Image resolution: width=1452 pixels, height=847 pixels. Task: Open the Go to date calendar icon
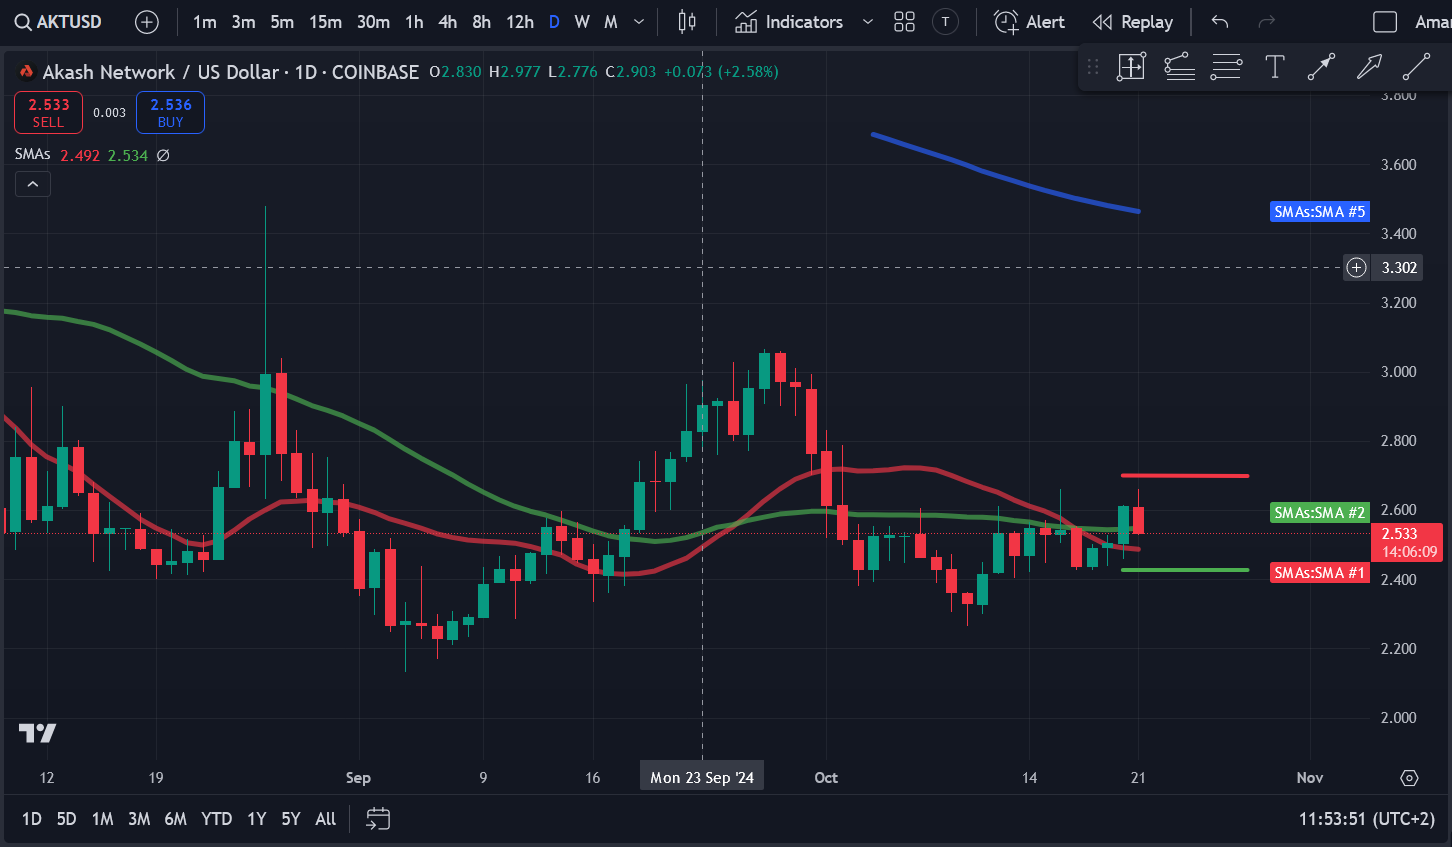[x=378, y=819]
